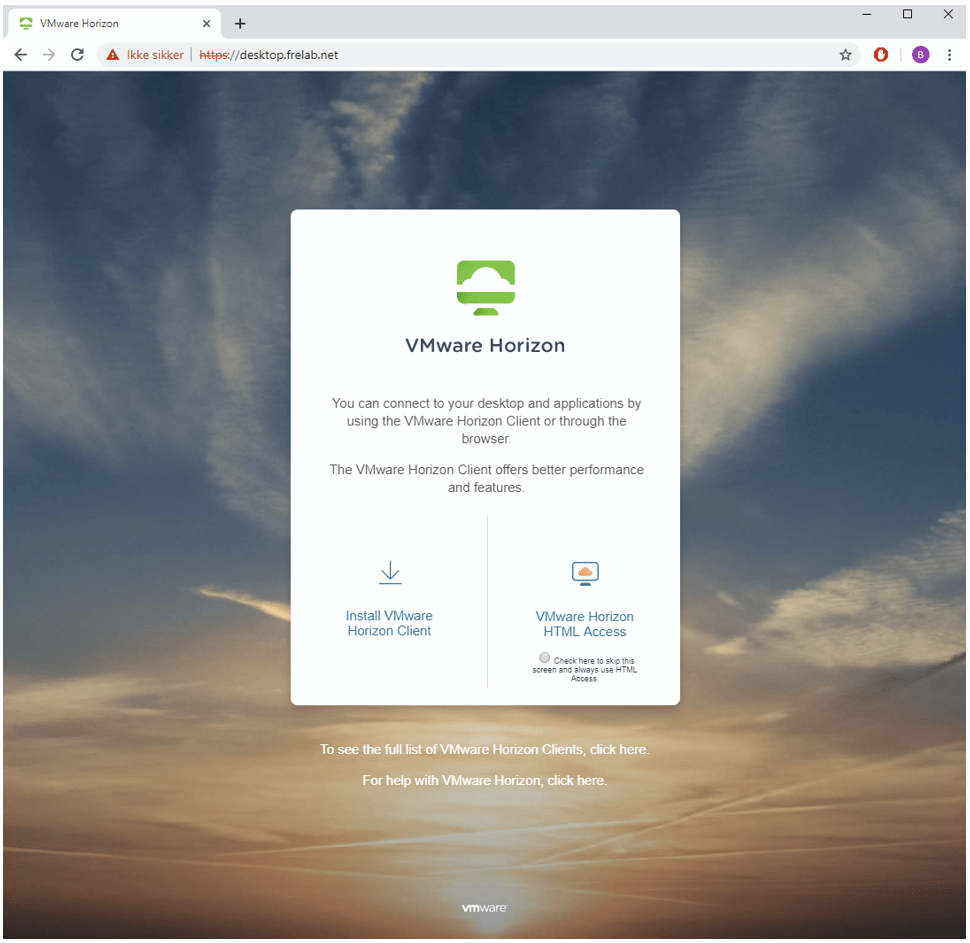Check the box to skip screen and use HTML Access

coord(544,657)
